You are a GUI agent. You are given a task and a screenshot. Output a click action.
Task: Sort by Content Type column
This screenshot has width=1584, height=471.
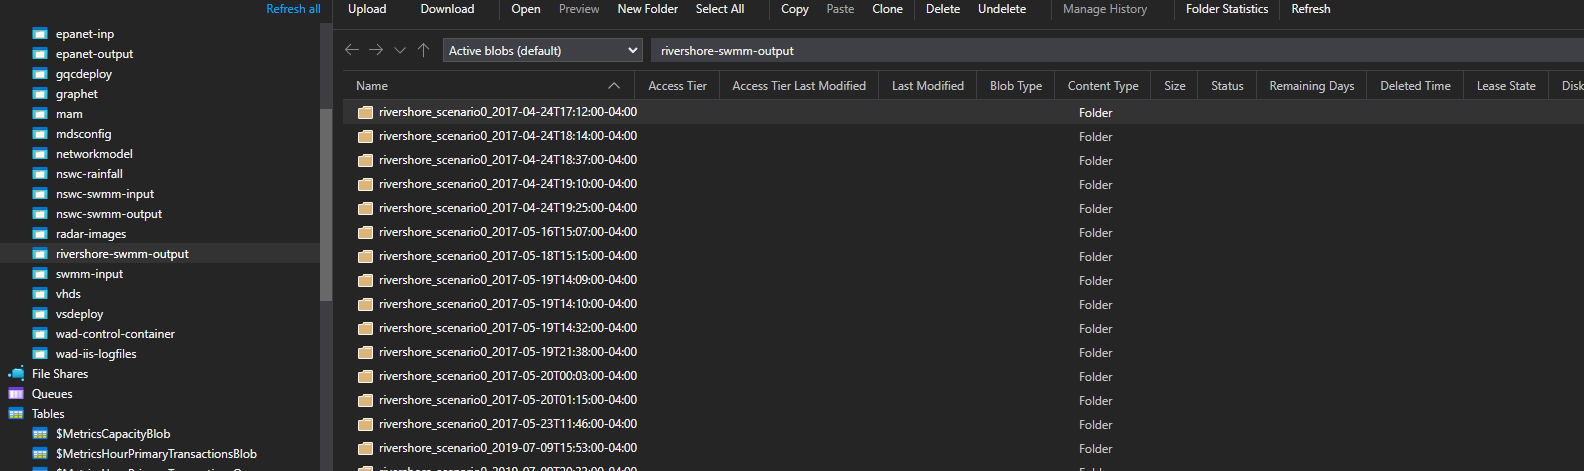click(x=1103, y=86)
